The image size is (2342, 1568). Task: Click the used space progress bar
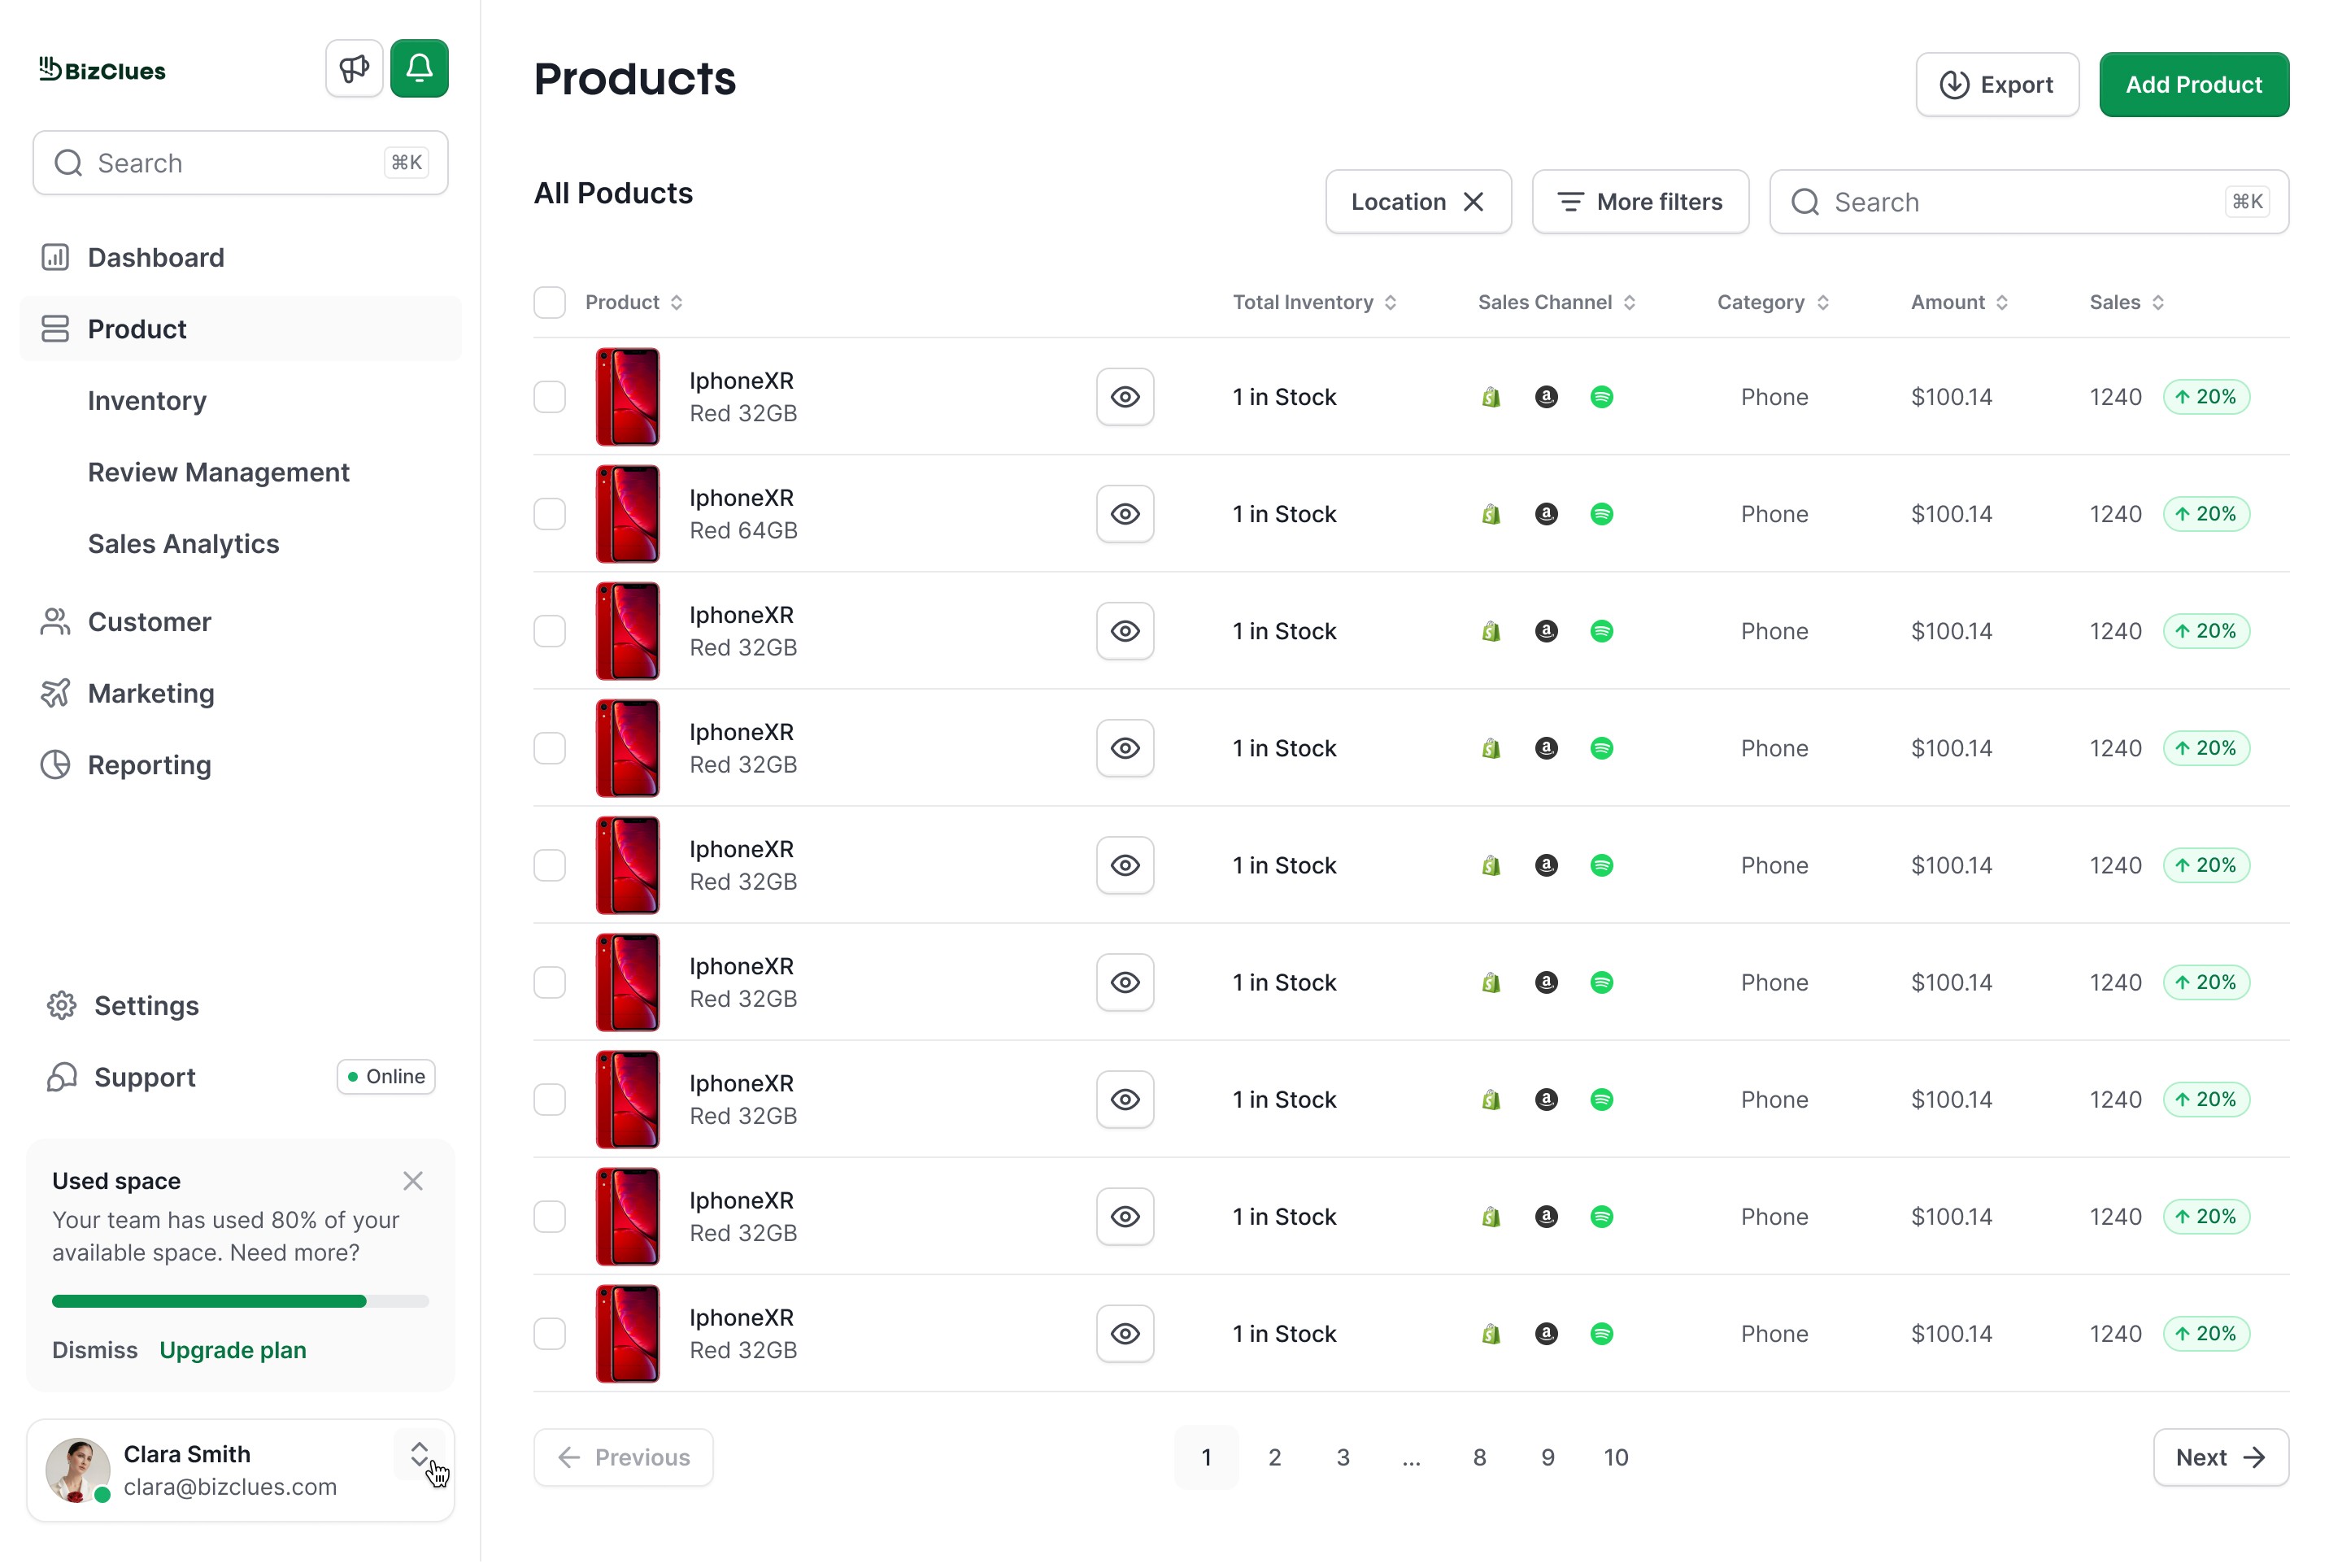tap(241, 1303)
